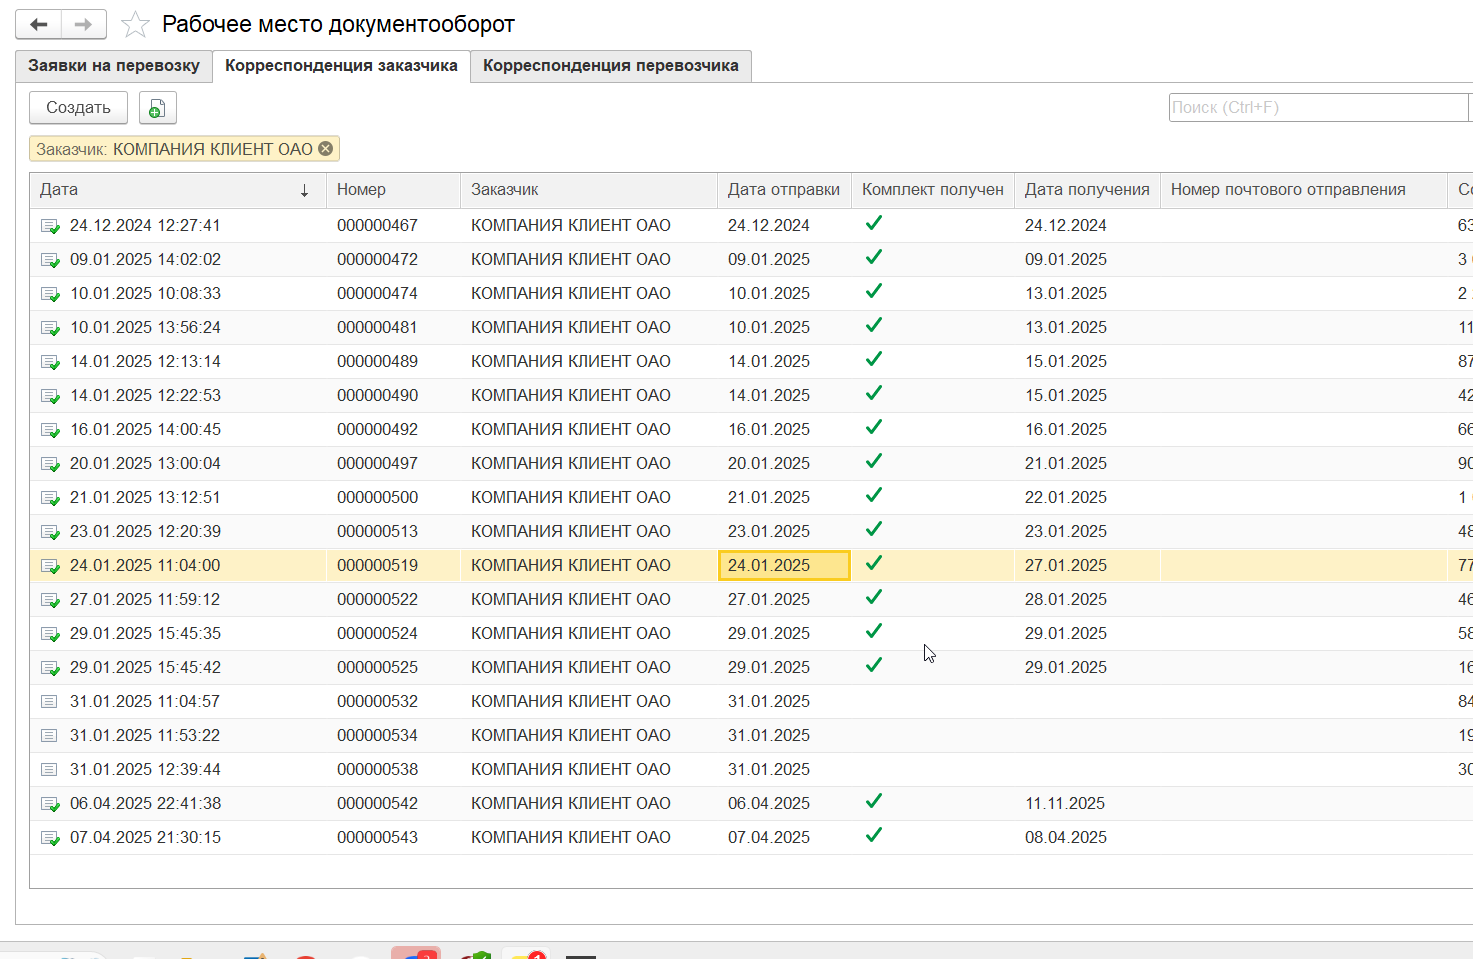Viewport: 1473px width, 959px height.
Task: Click sent date 16.01.2025 in row 000000492
Action: 769,430
